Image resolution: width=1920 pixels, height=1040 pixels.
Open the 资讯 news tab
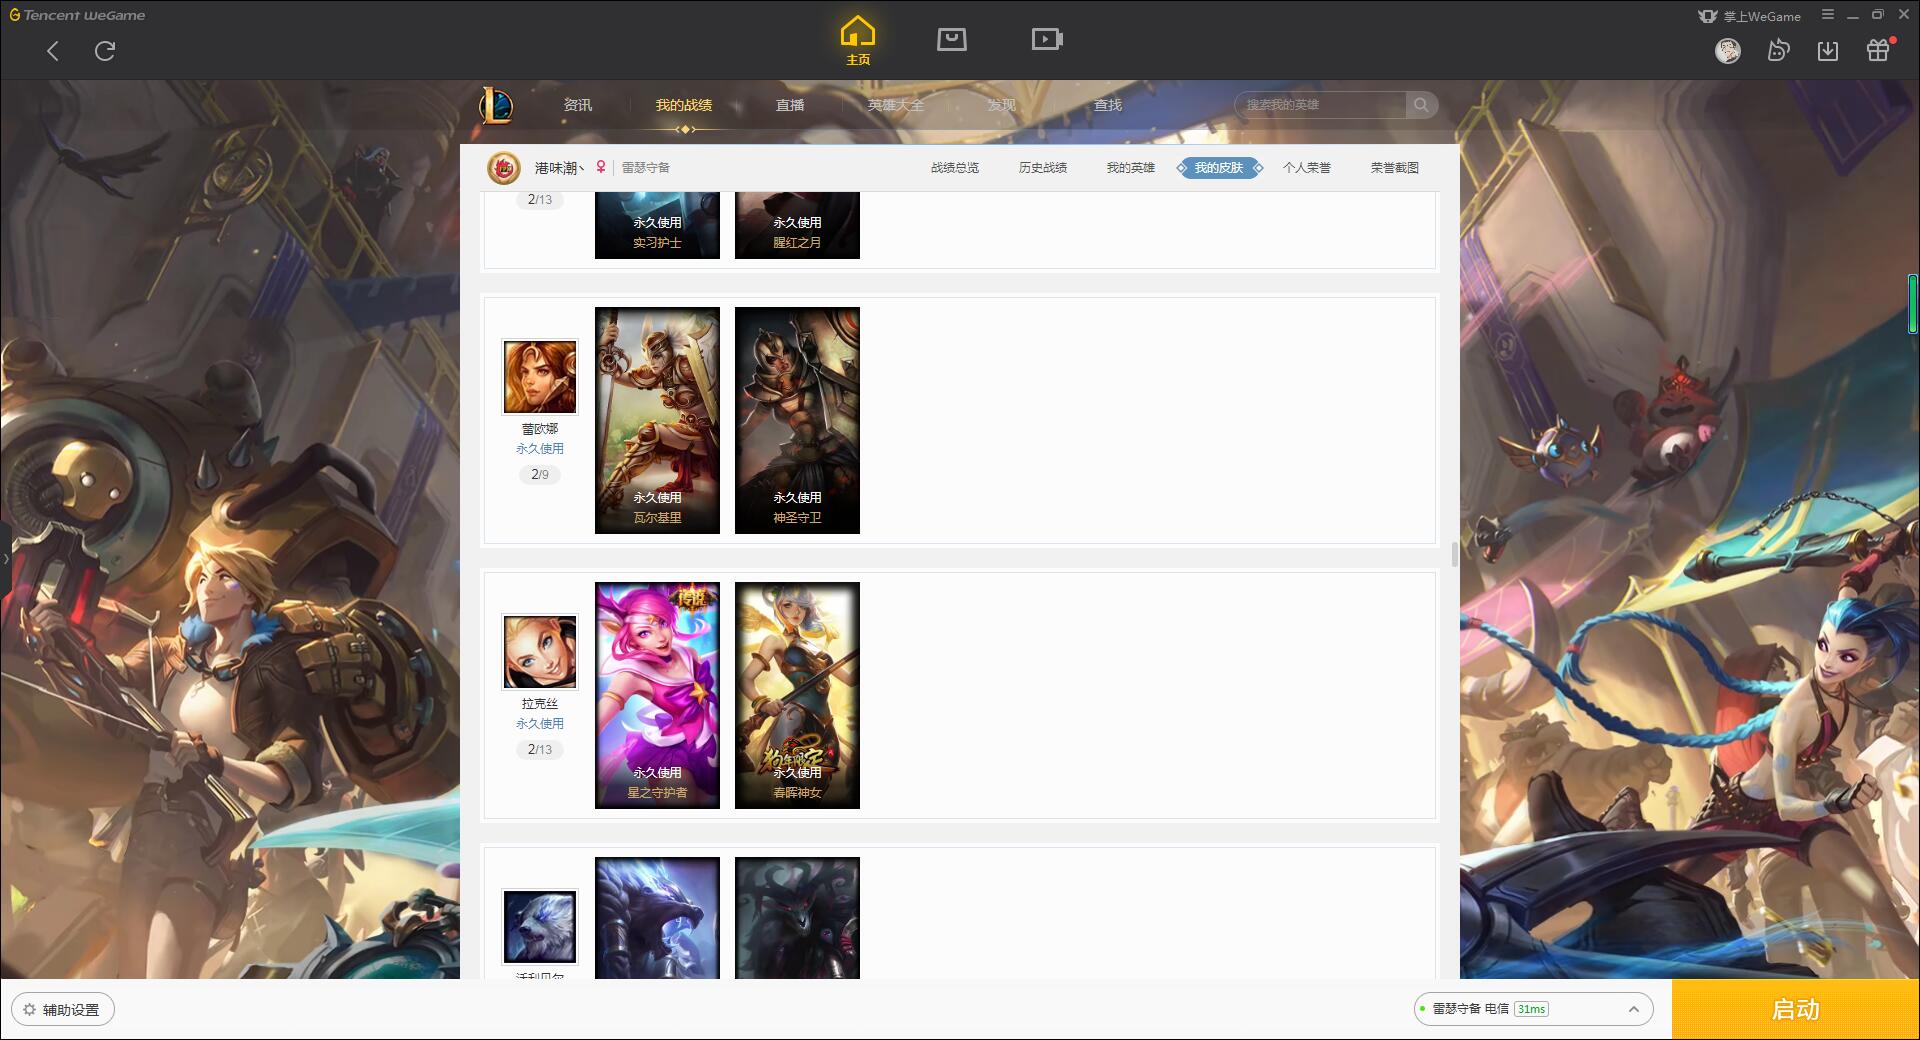577,105
